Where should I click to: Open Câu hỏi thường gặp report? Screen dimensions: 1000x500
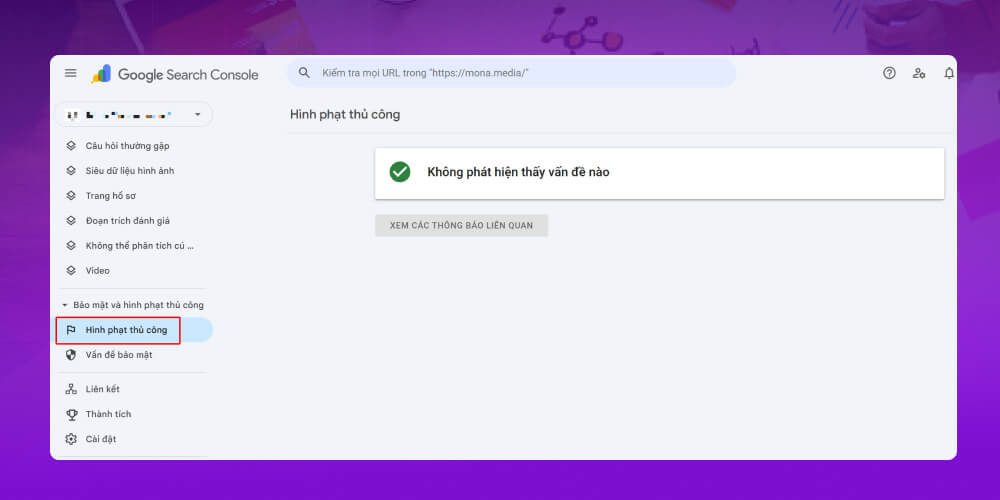click(x=127, y=146)
